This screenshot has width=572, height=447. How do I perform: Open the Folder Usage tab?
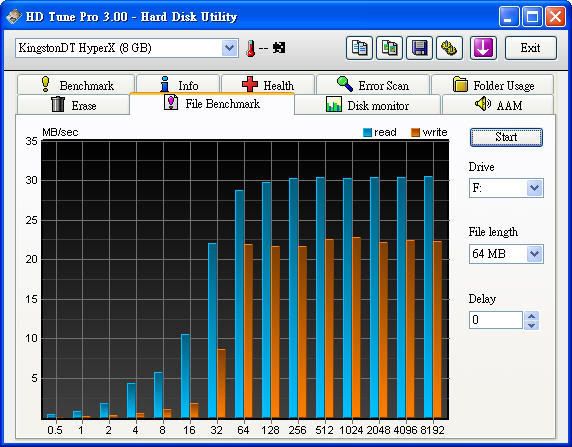[492, 85]
